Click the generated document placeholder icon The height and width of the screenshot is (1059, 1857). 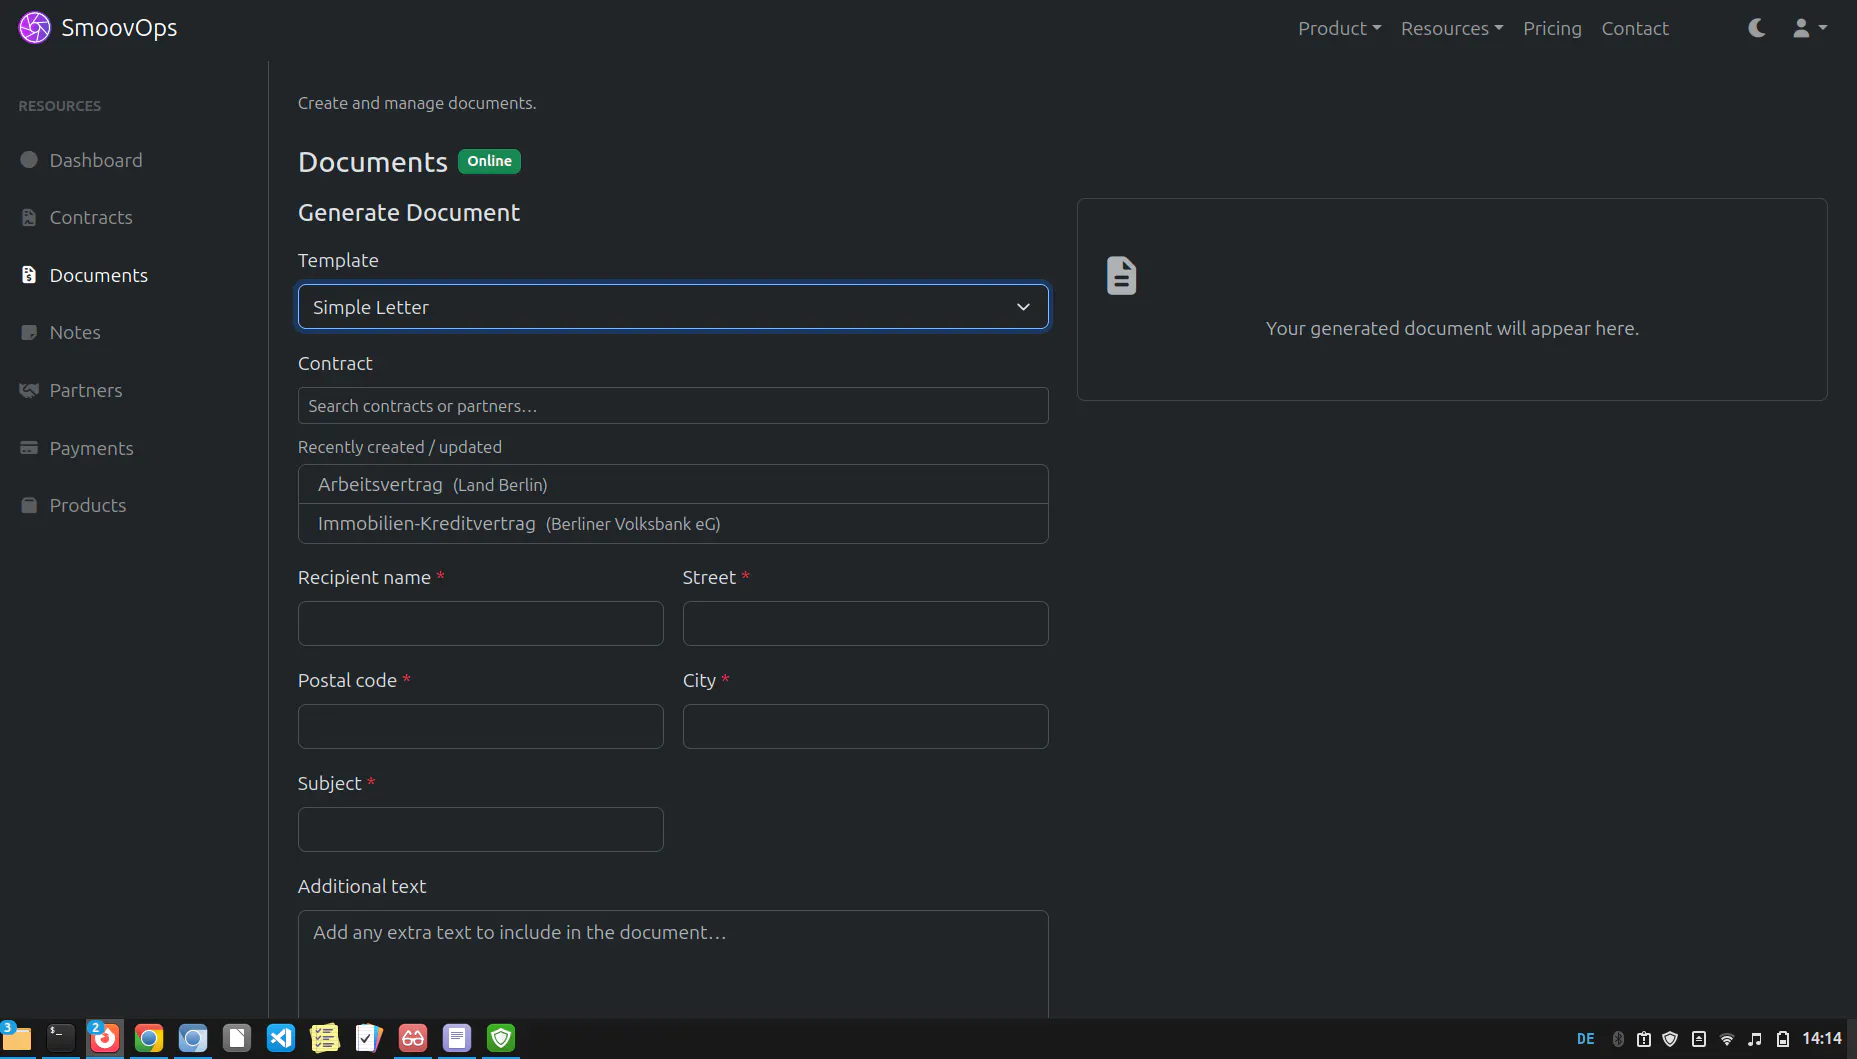pyautogui.click(x=1121, y=276)
